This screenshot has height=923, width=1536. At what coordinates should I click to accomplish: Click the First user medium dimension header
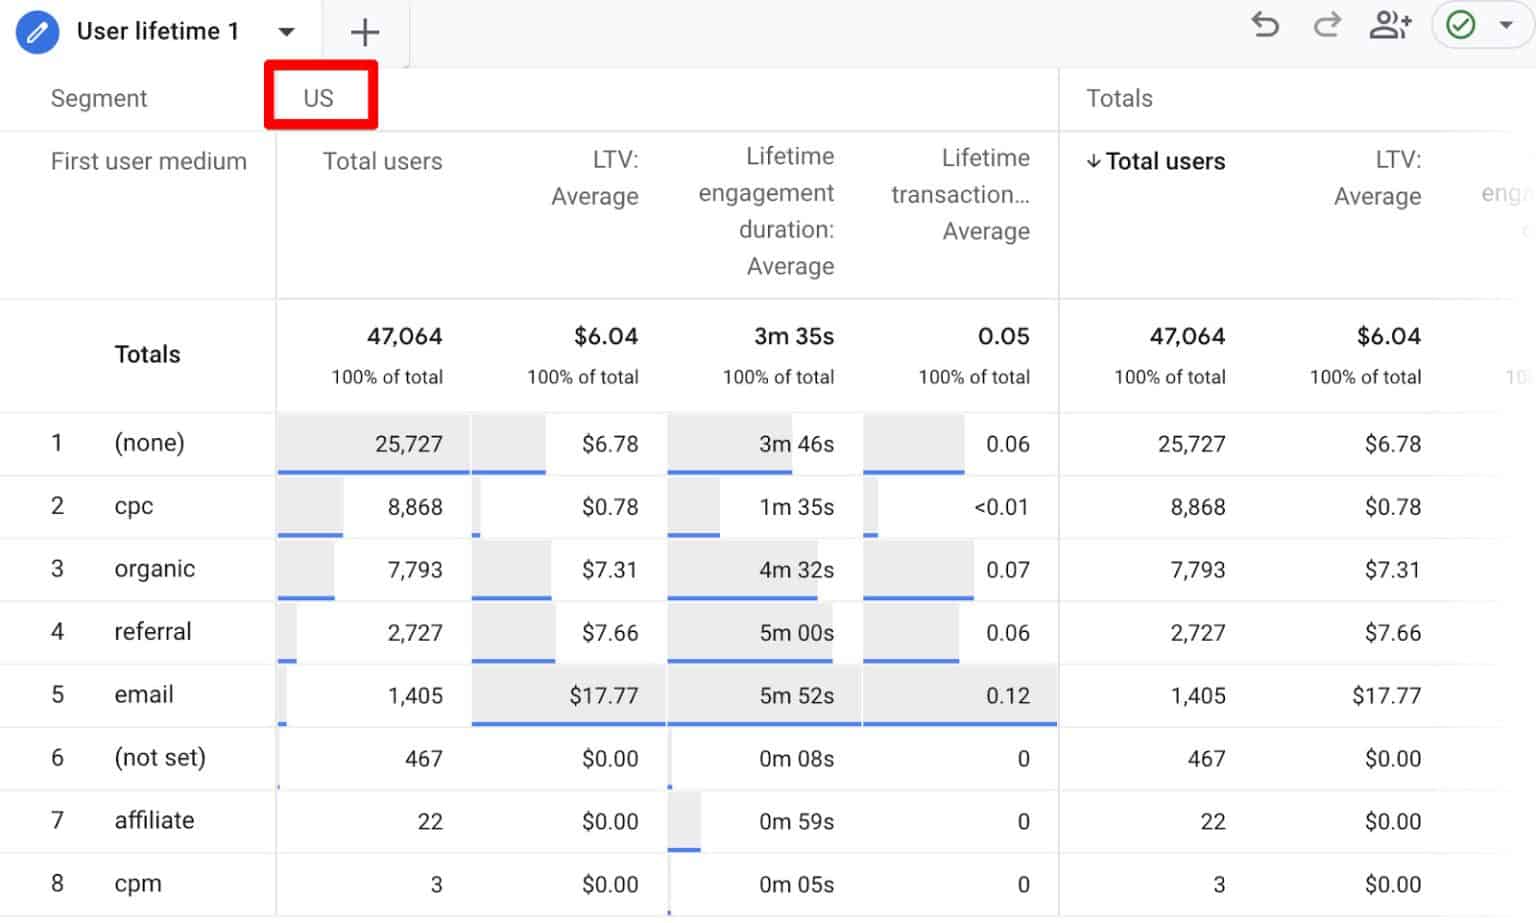point(149,161)
